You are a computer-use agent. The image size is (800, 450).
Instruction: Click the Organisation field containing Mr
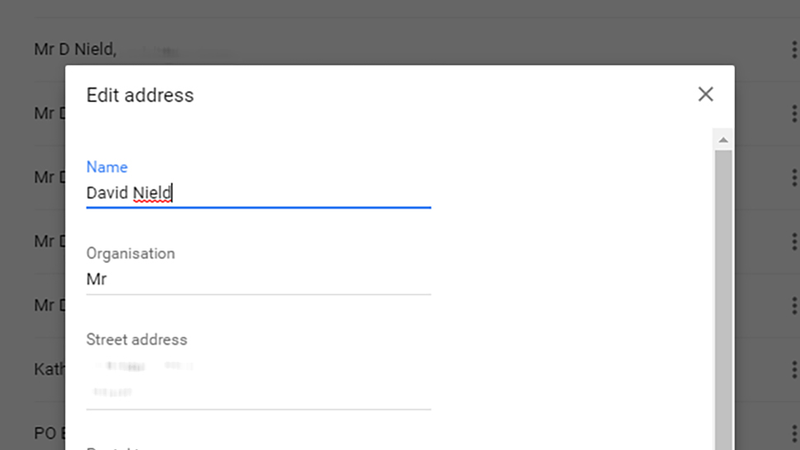click(259, 280)
